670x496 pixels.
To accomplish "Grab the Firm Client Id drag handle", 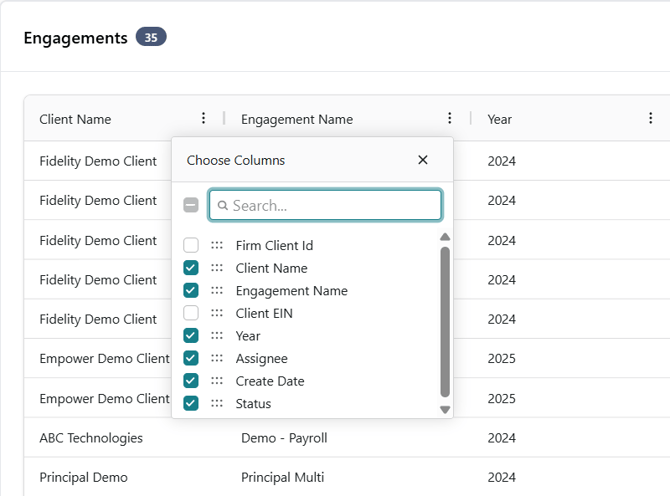I will pyautogui.click(x=217, y=245).
